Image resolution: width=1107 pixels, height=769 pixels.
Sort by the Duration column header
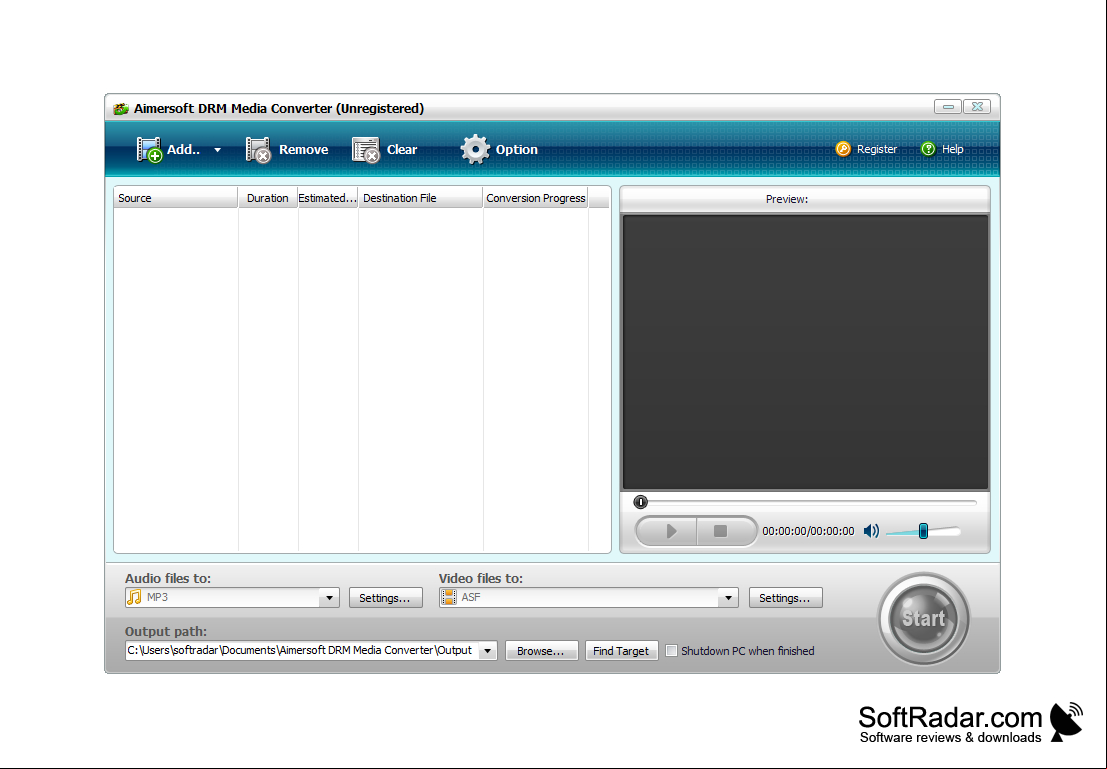click(268, 198)
